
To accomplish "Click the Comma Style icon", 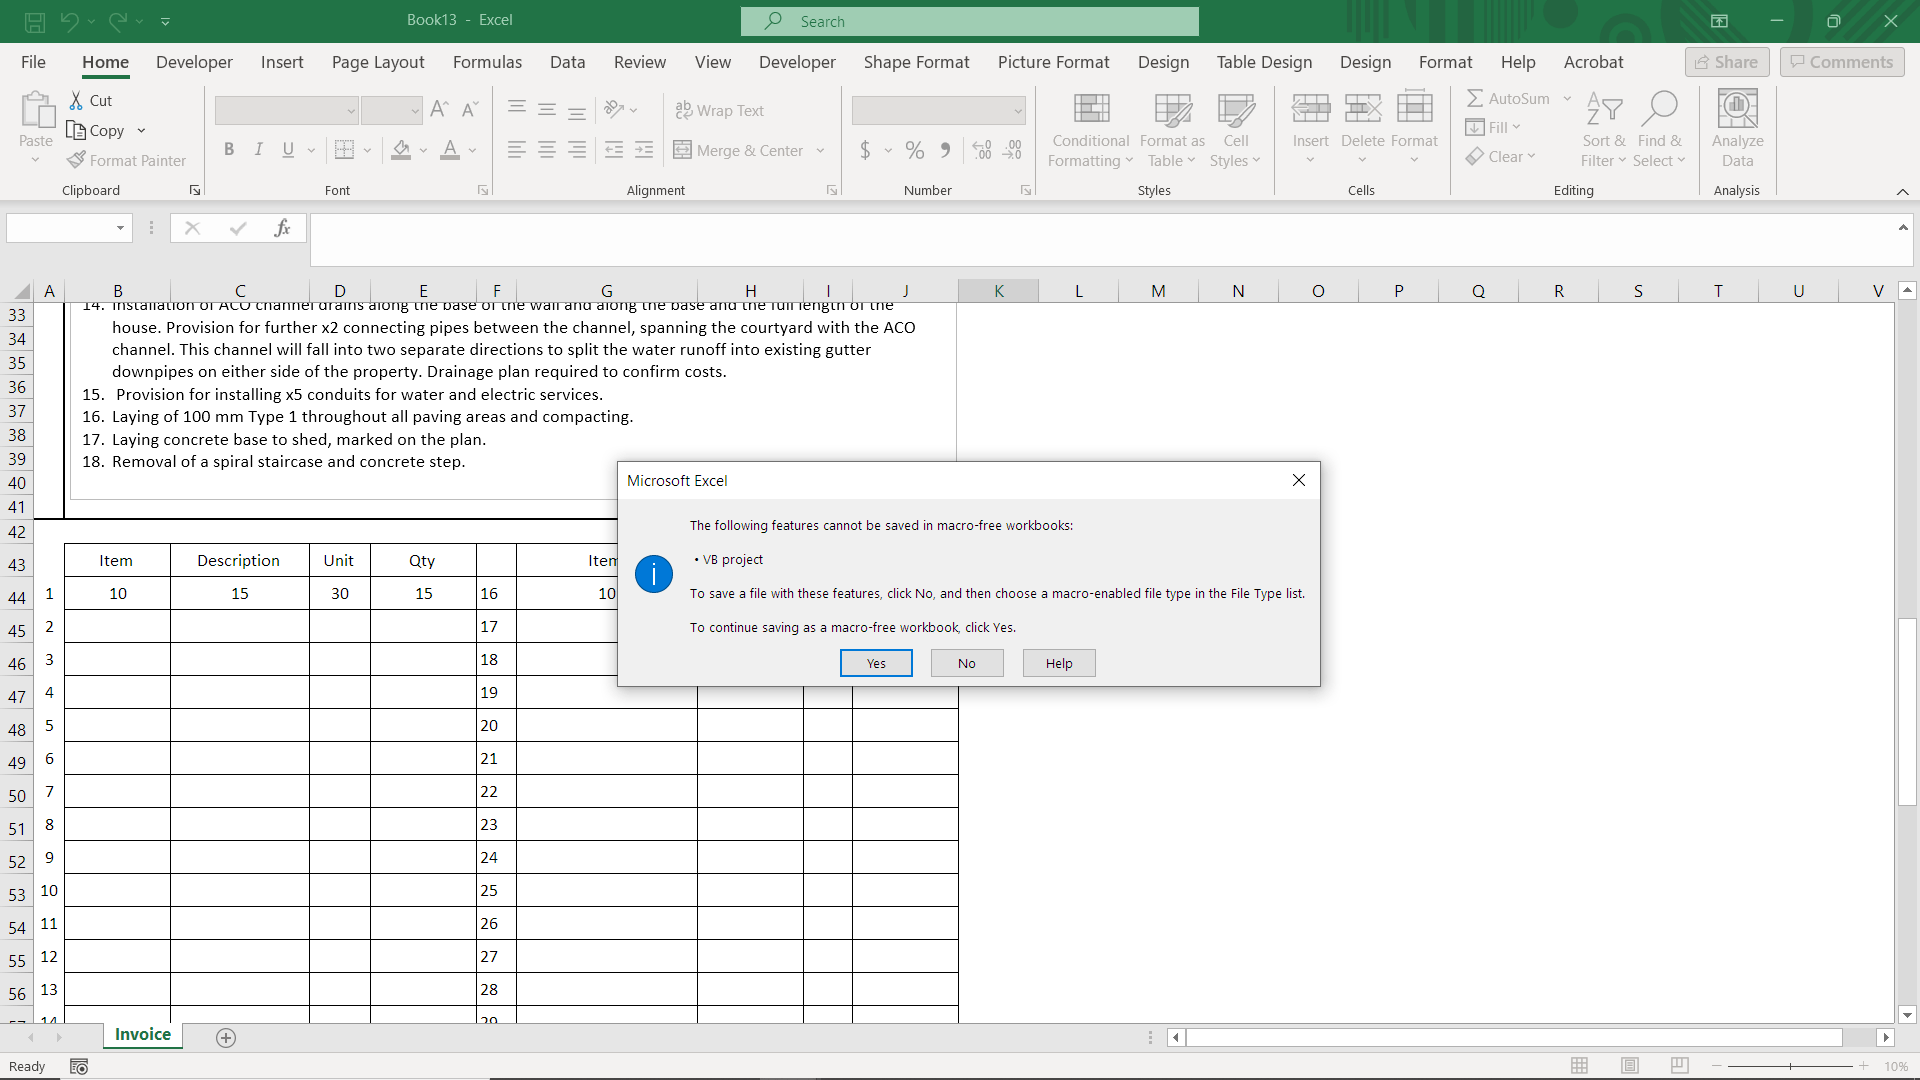I will point(945,150).
